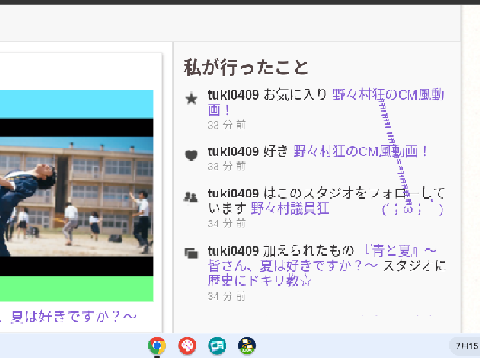This screenshot has height=360, width=480.
Task: Click username tuki0409 in the favorite entry
Action: tap(233, 95)
